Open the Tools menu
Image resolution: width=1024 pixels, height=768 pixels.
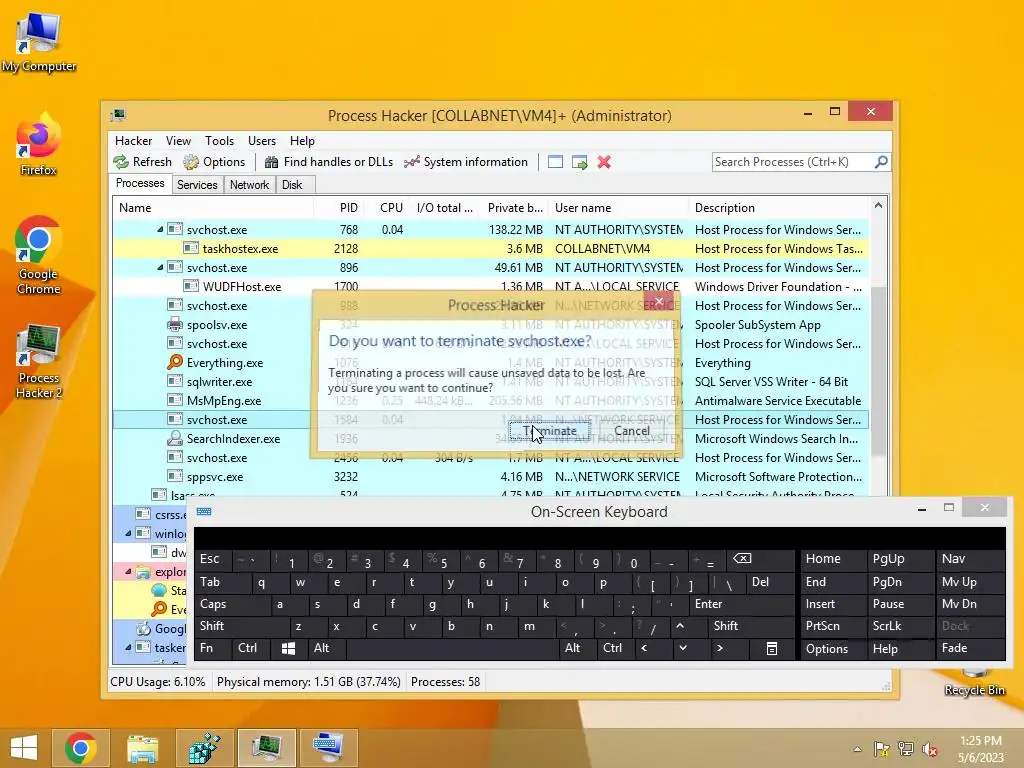point(219,141)
